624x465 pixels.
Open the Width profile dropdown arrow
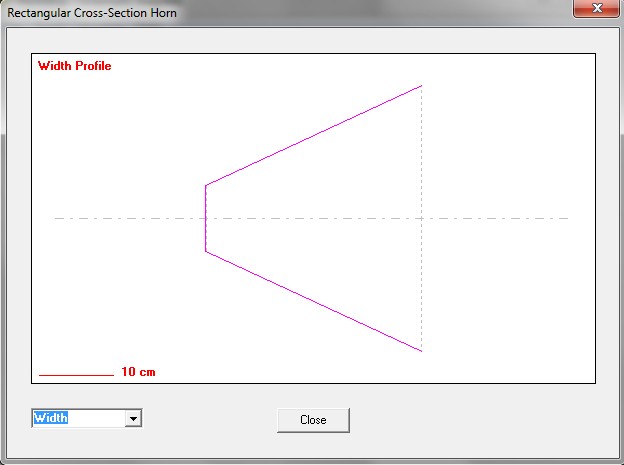pos(133,418)
